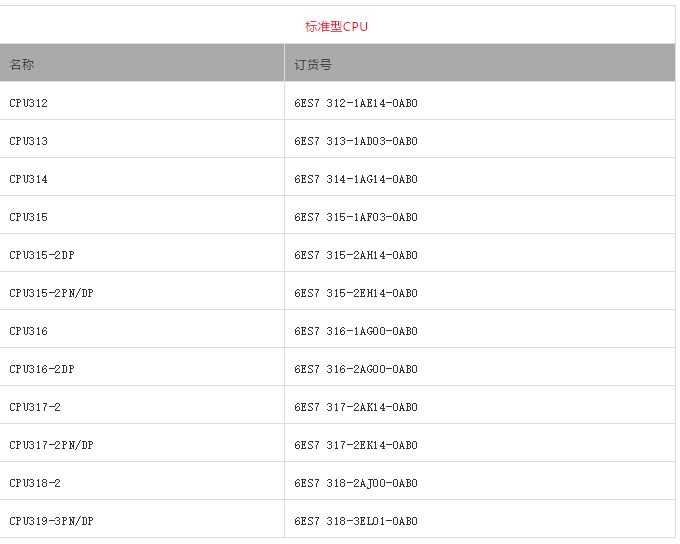
Task: Click the 名称 column header
Action: [22, 65]
